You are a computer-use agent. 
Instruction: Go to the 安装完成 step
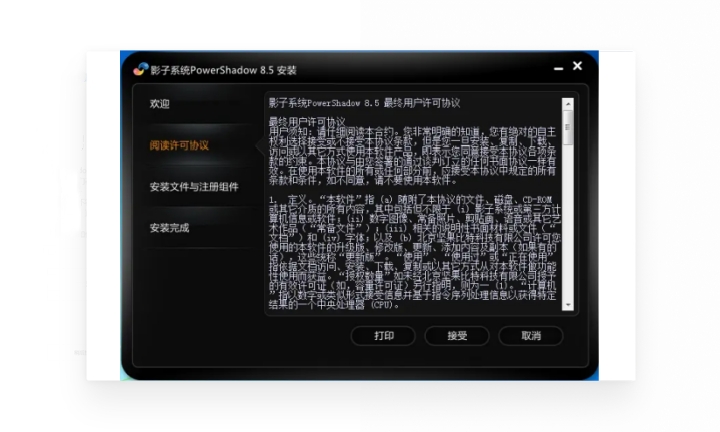click(170, 228)
